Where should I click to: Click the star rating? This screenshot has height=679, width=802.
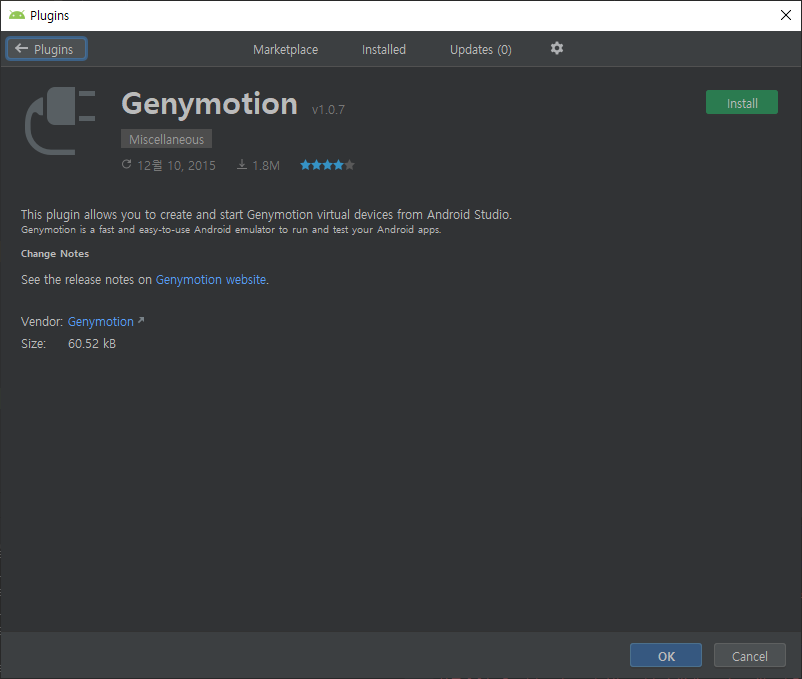point(327,165)
